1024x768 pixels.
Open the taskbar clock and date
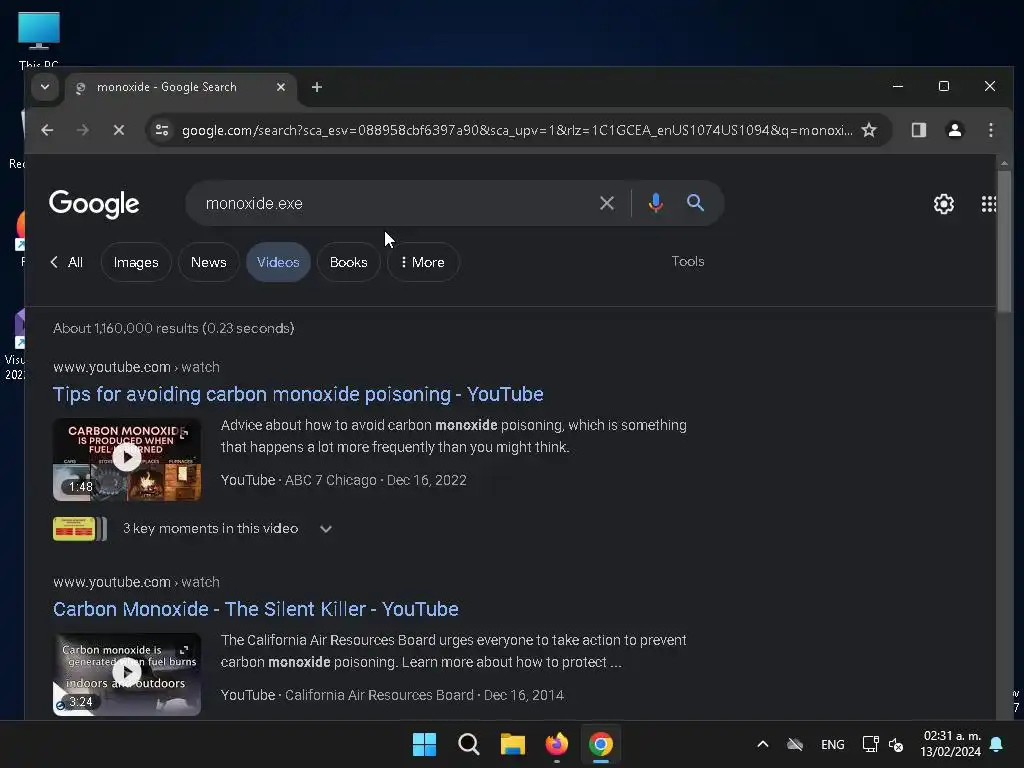pyautogui.click(x=951, y=744)
